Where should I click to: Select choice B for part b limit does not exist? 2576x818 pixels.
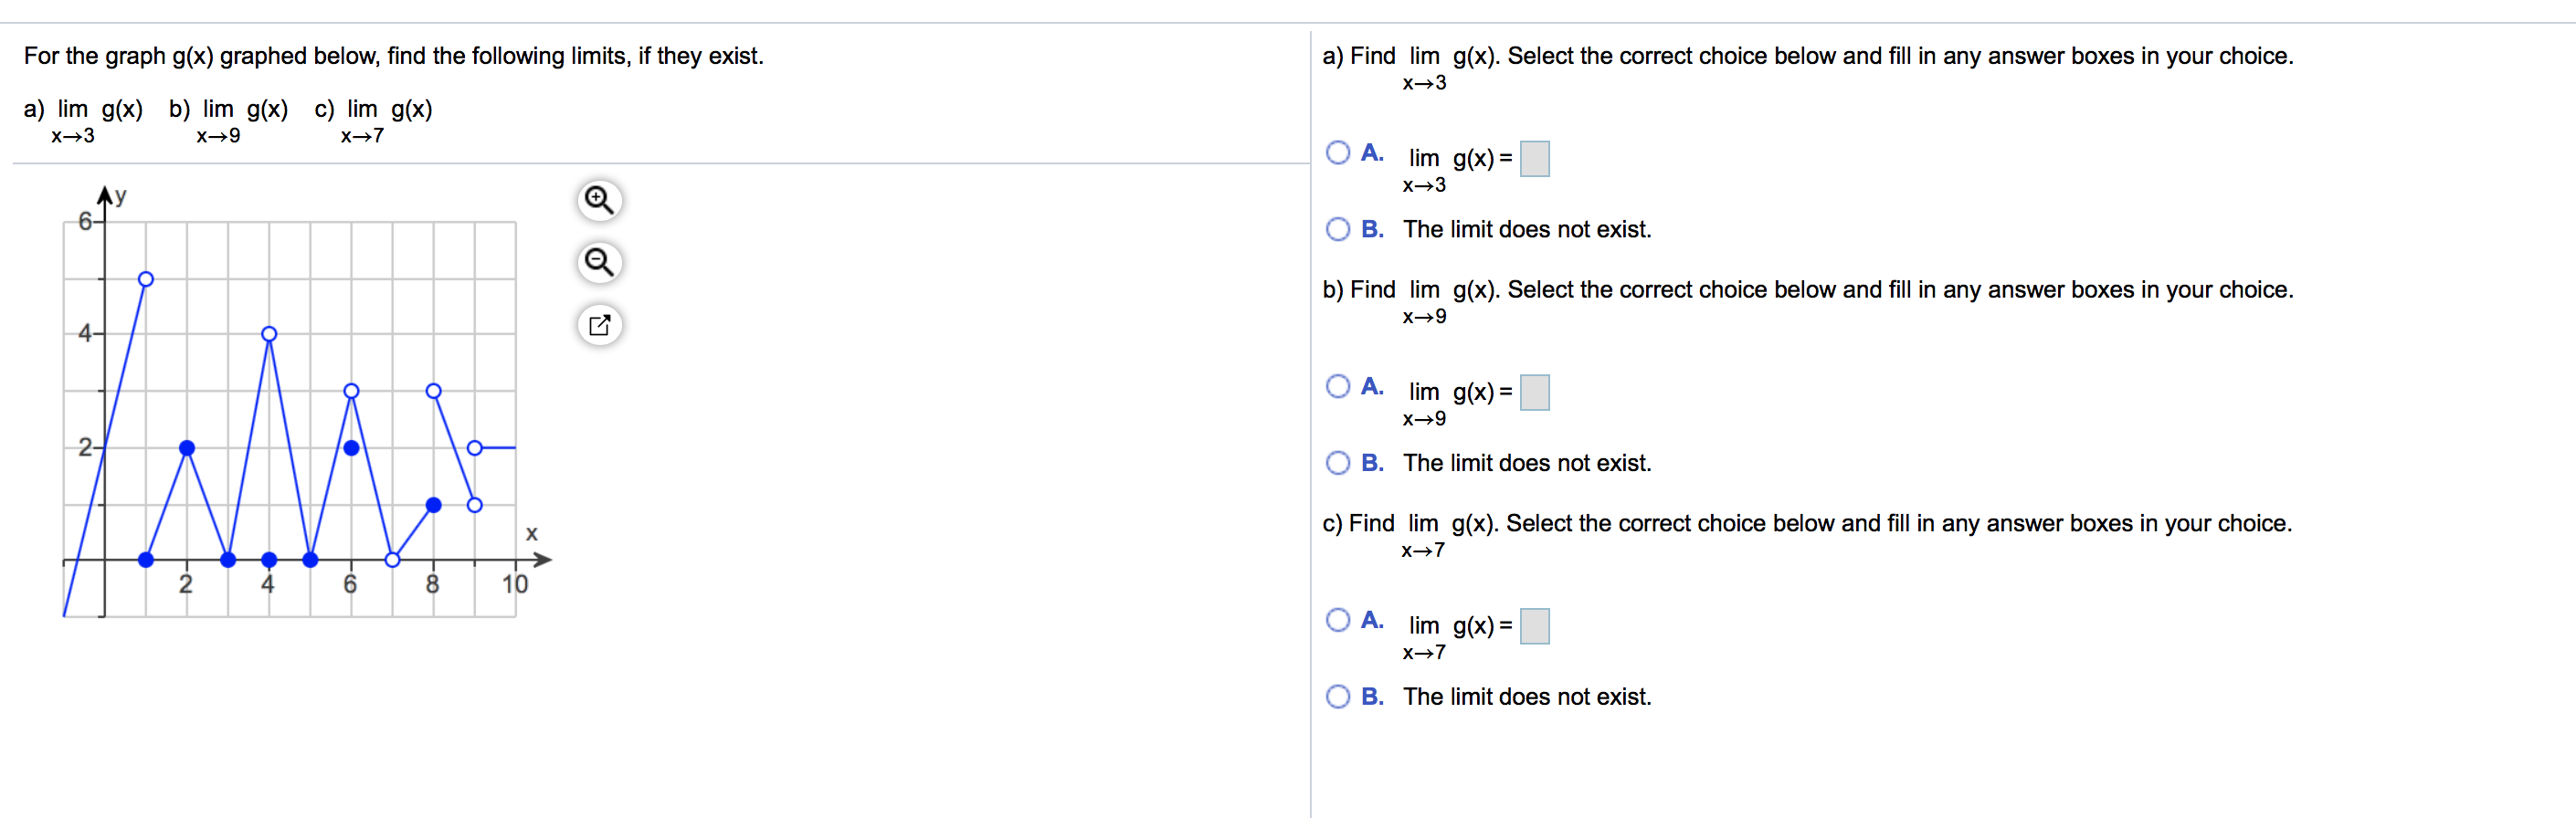[x=1337, y=462]
